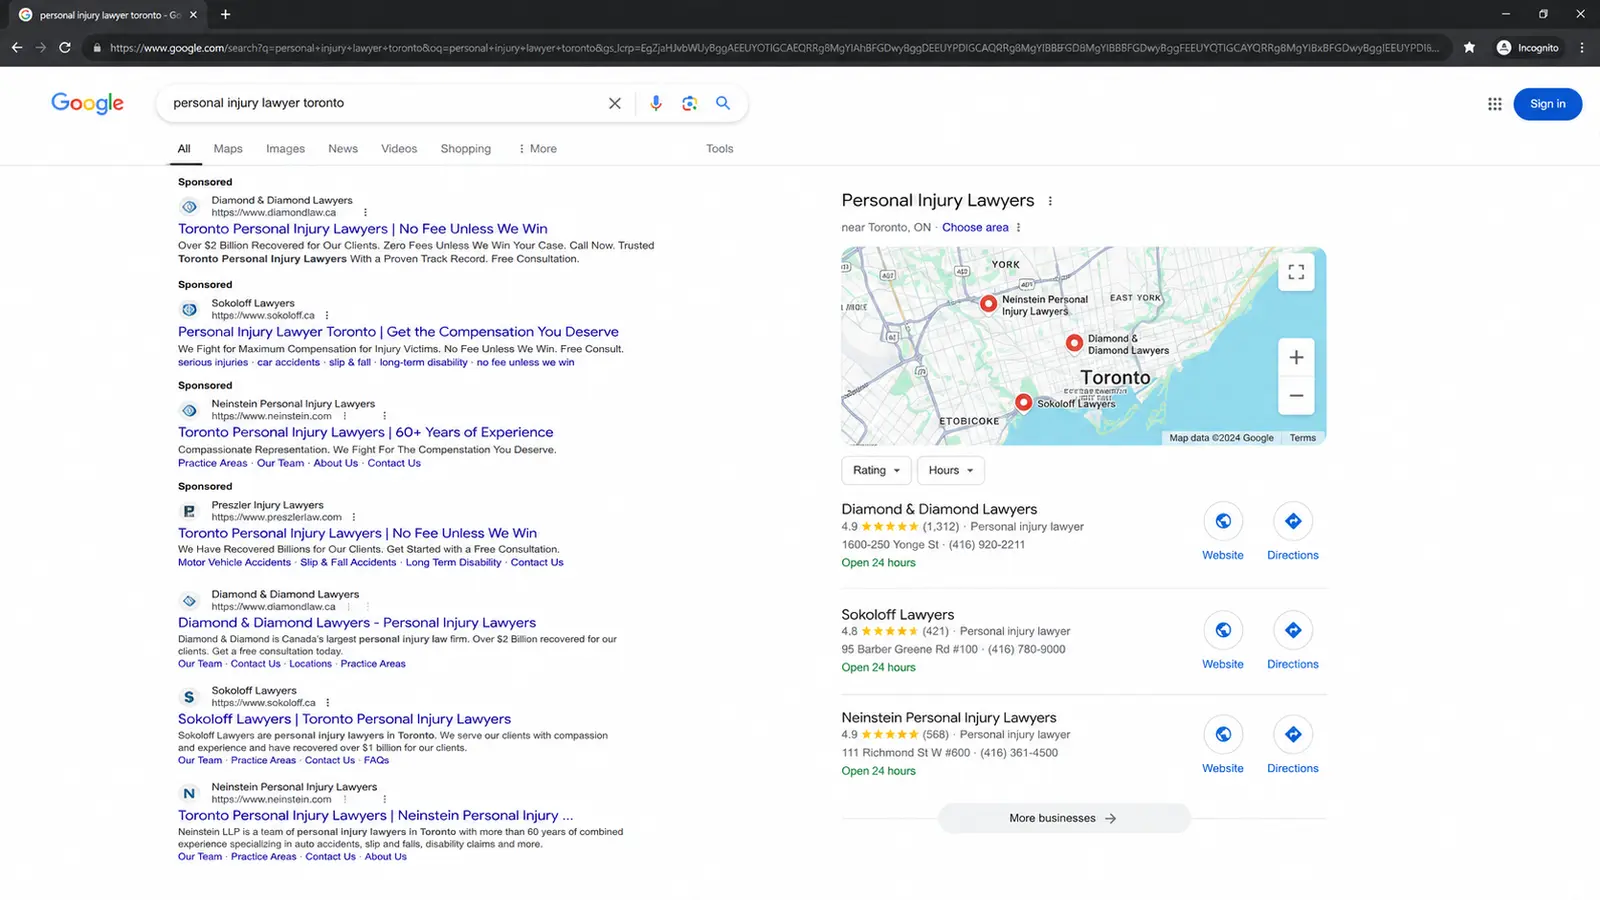Click the Directions icon for Diamond & Diamond Lawyers

(x=1293, y=521)
